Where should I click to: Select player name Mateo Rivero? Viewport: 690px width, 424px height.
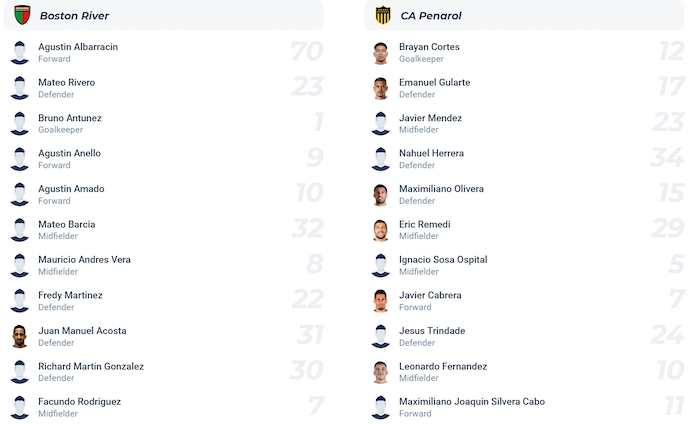[66, 83]
